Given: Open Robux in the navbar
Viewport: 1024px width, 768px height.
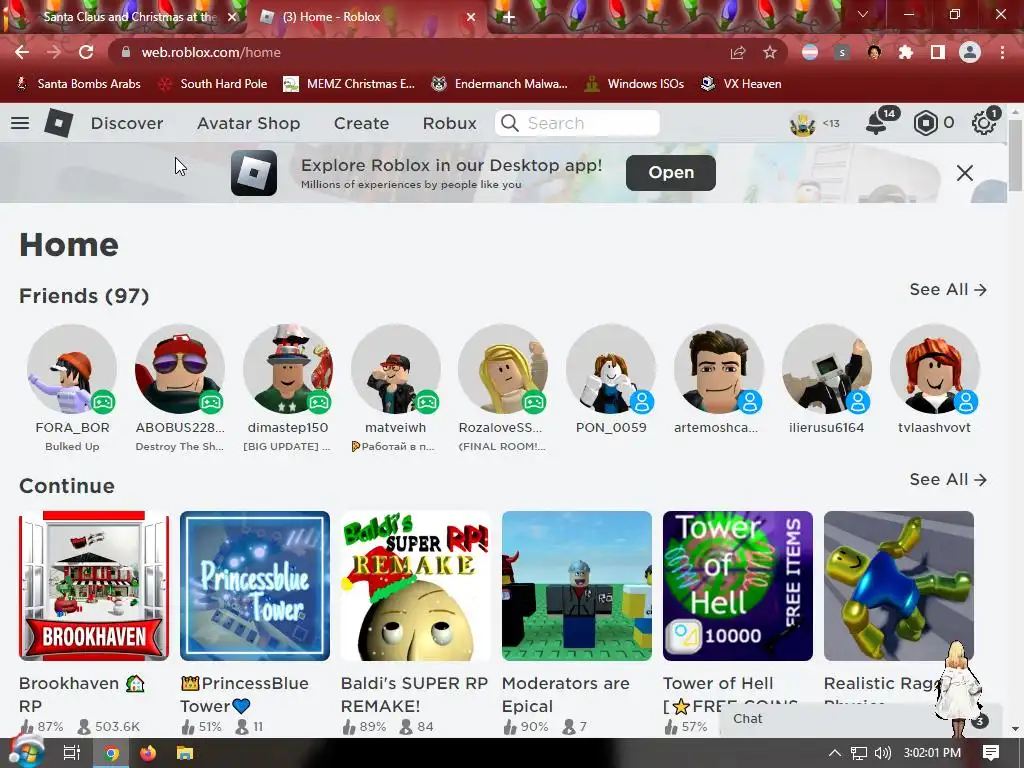Looking at the screenshot, I should coord(449,123).
